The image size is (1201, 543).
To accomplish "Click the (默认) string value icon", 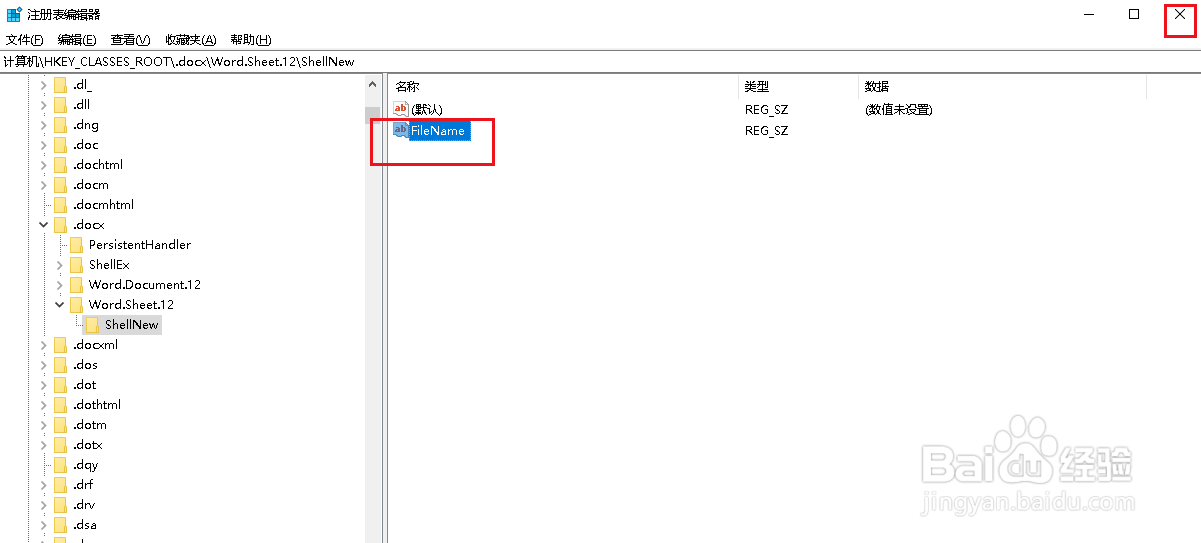I will [x=401, y=109].
